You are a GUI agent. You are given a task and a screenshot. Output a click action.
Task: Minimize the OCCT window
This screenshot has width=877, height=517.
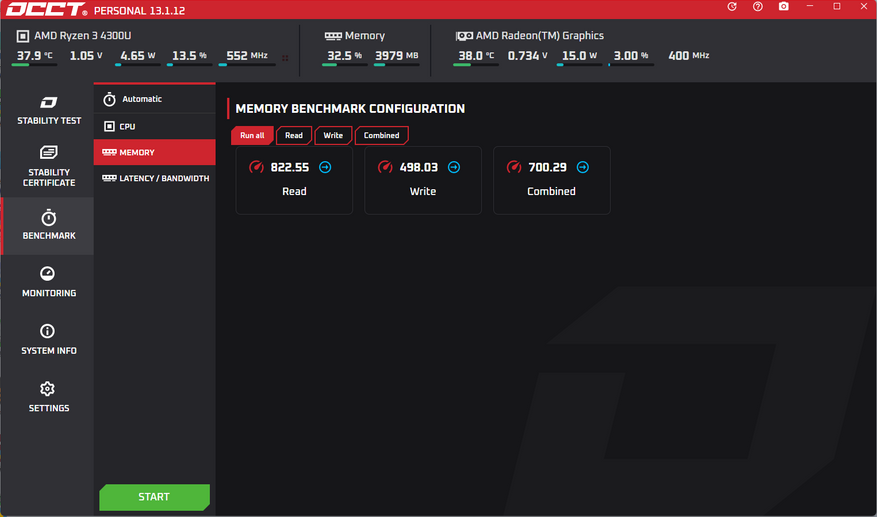pos(810,6)
